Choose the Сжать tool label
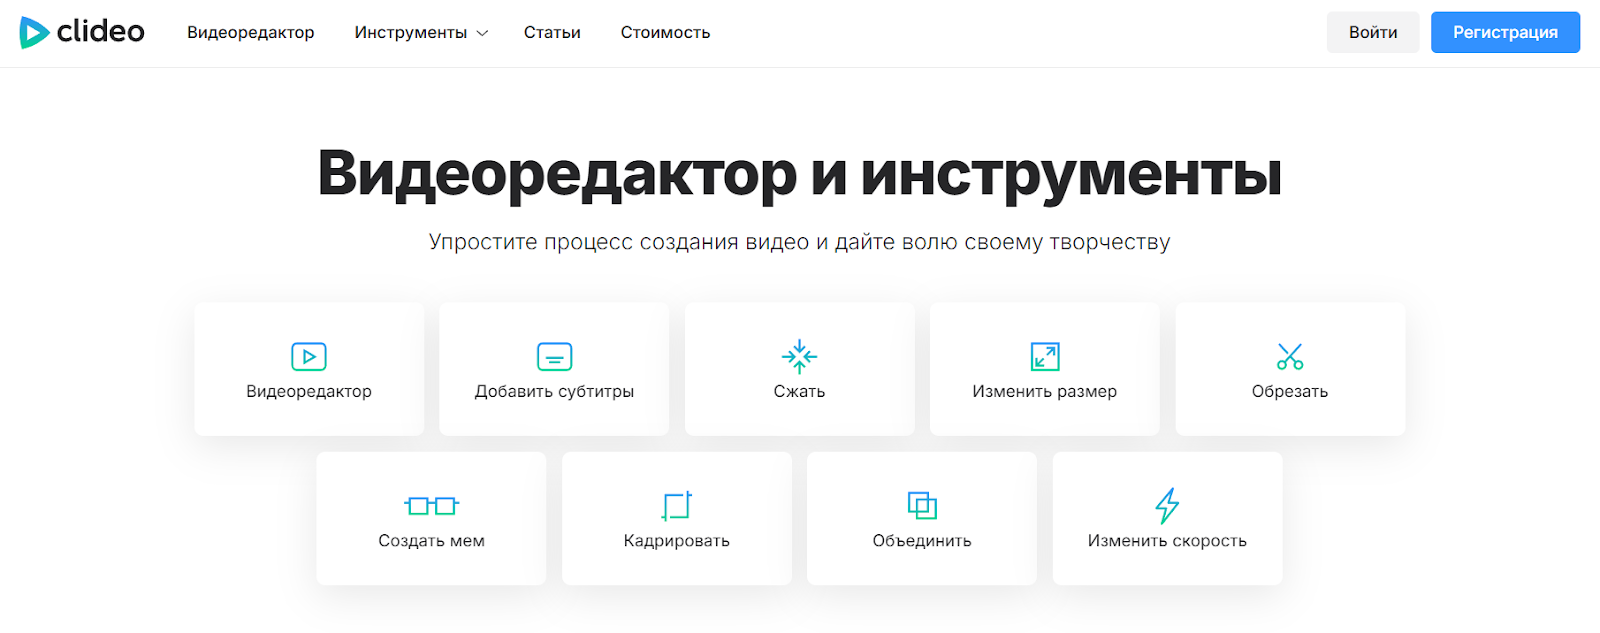This screenshot has width=1600, height=633. 799,391
